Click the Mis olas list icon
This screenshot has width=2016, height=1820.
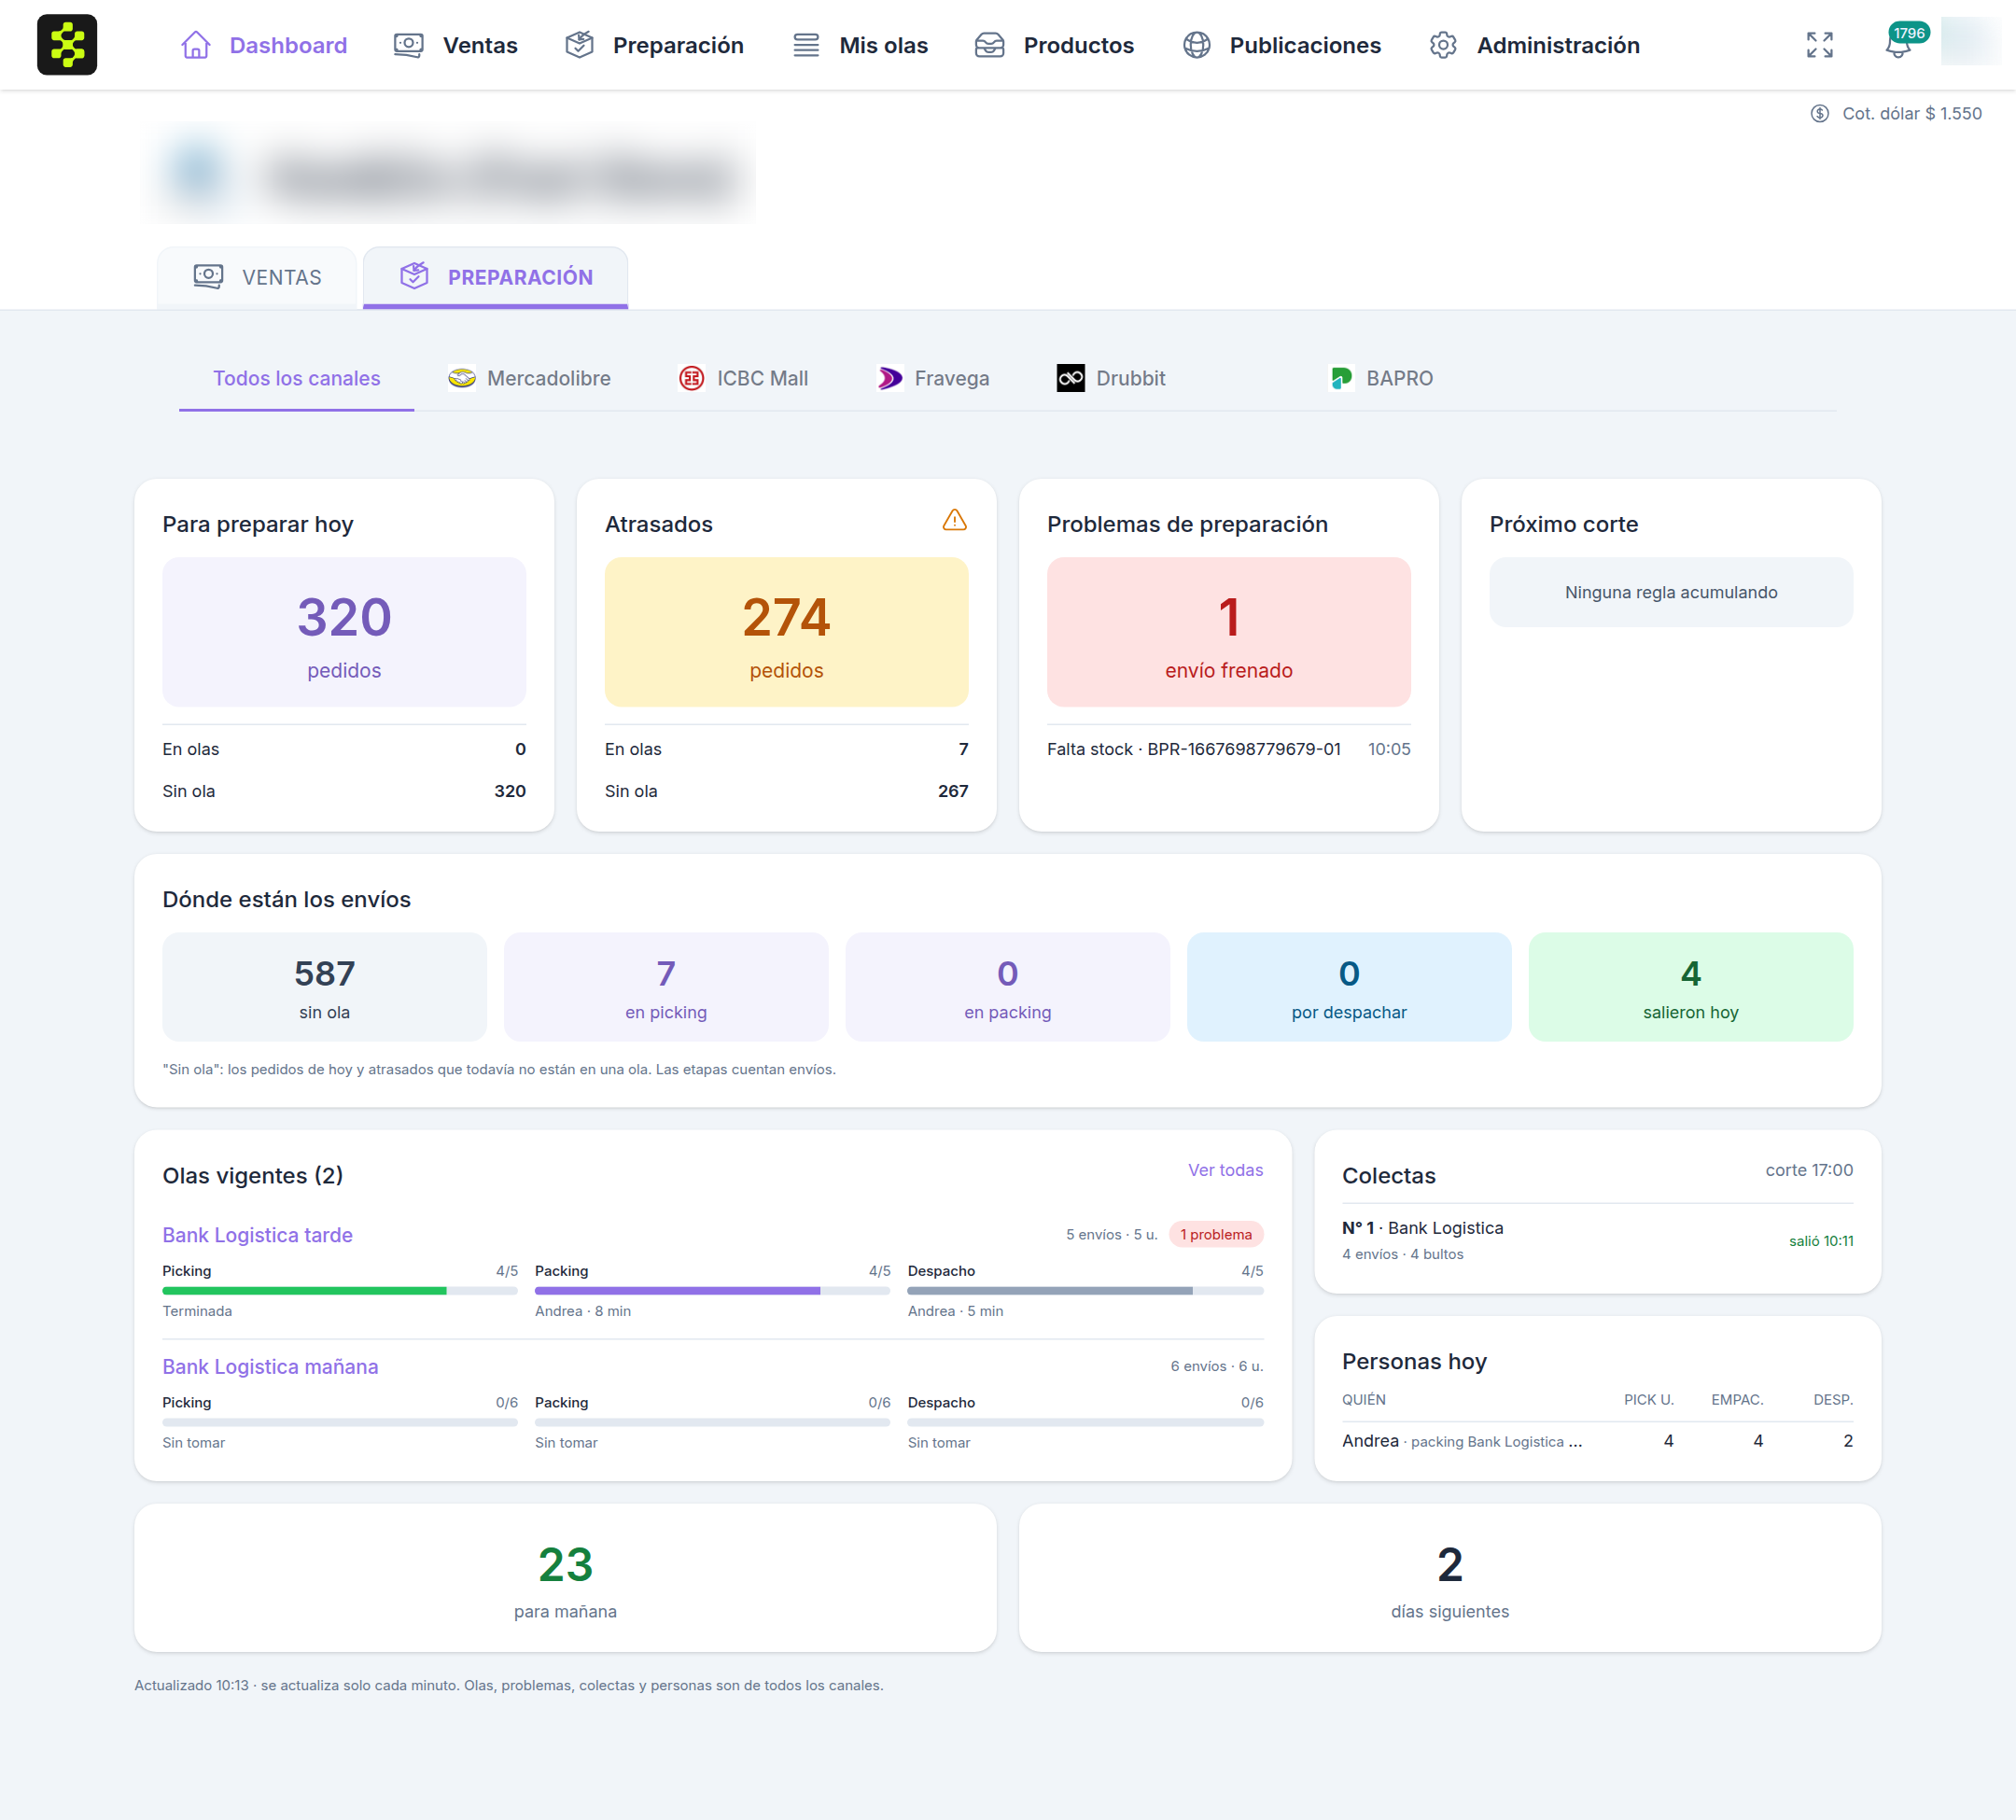click(806, 45)
